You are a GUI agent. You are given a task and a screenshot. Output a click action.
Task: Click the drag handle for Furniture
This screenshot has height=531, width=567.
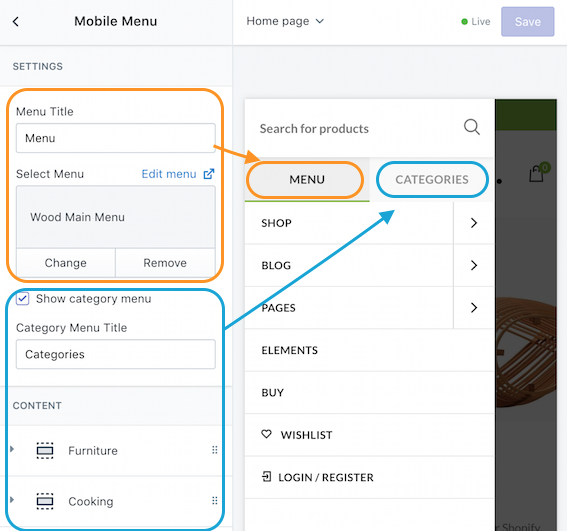click(215, 450)
